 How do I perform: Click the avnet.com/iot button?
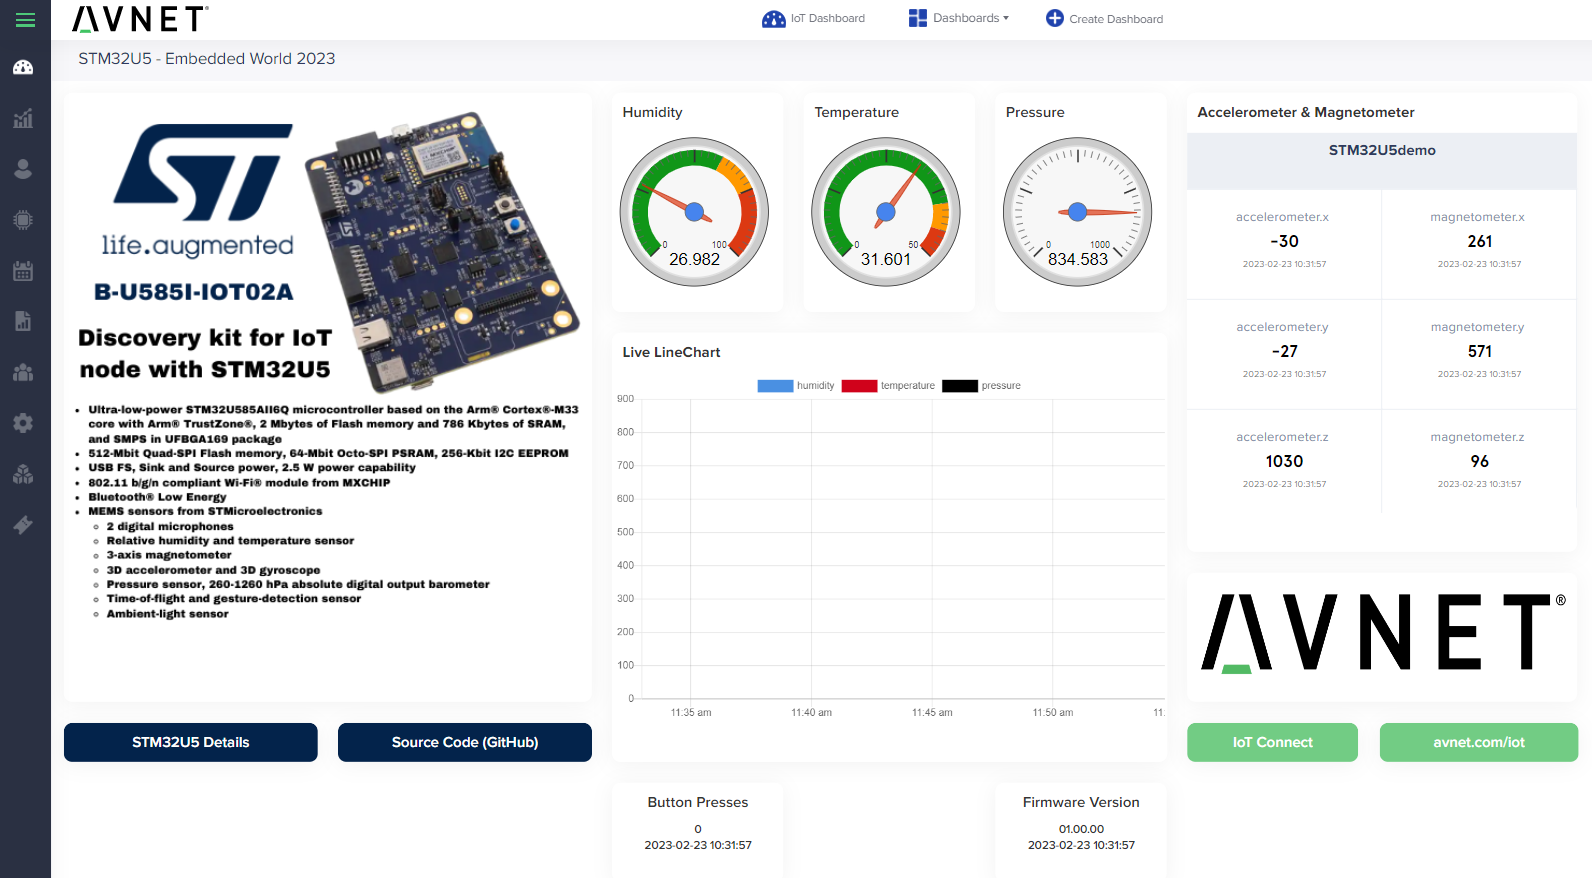point(1479,742)
